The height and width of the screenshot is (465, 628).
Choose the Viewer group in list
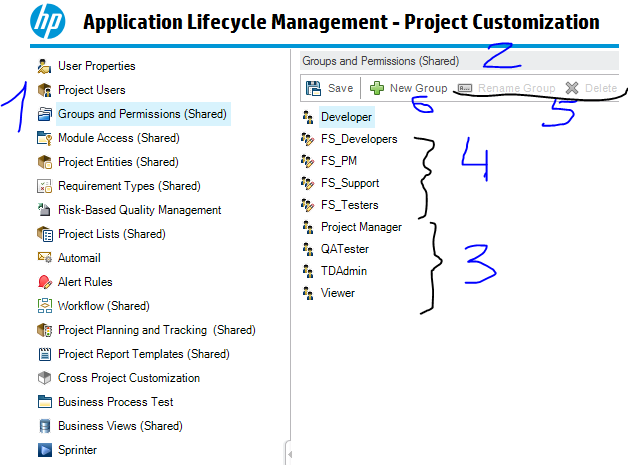[338, 293]
